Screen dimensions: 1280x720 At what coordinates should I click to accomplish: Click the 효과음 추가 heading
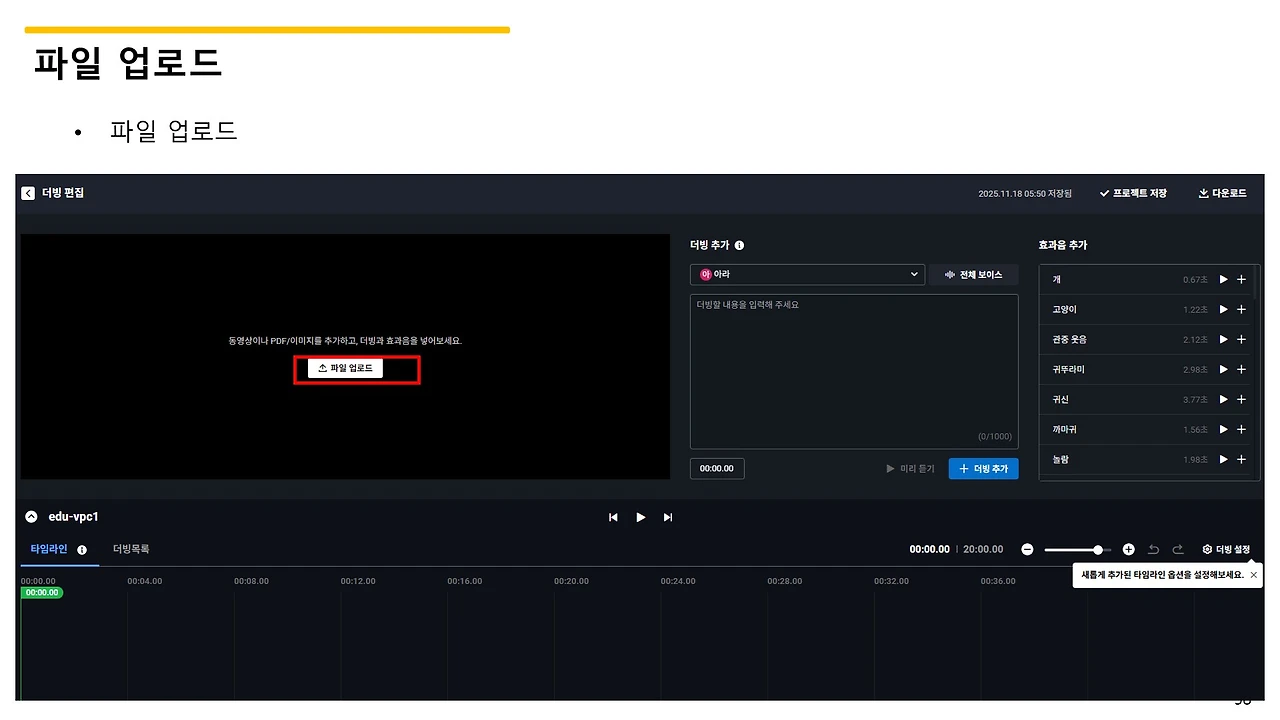click(1063, 245)
